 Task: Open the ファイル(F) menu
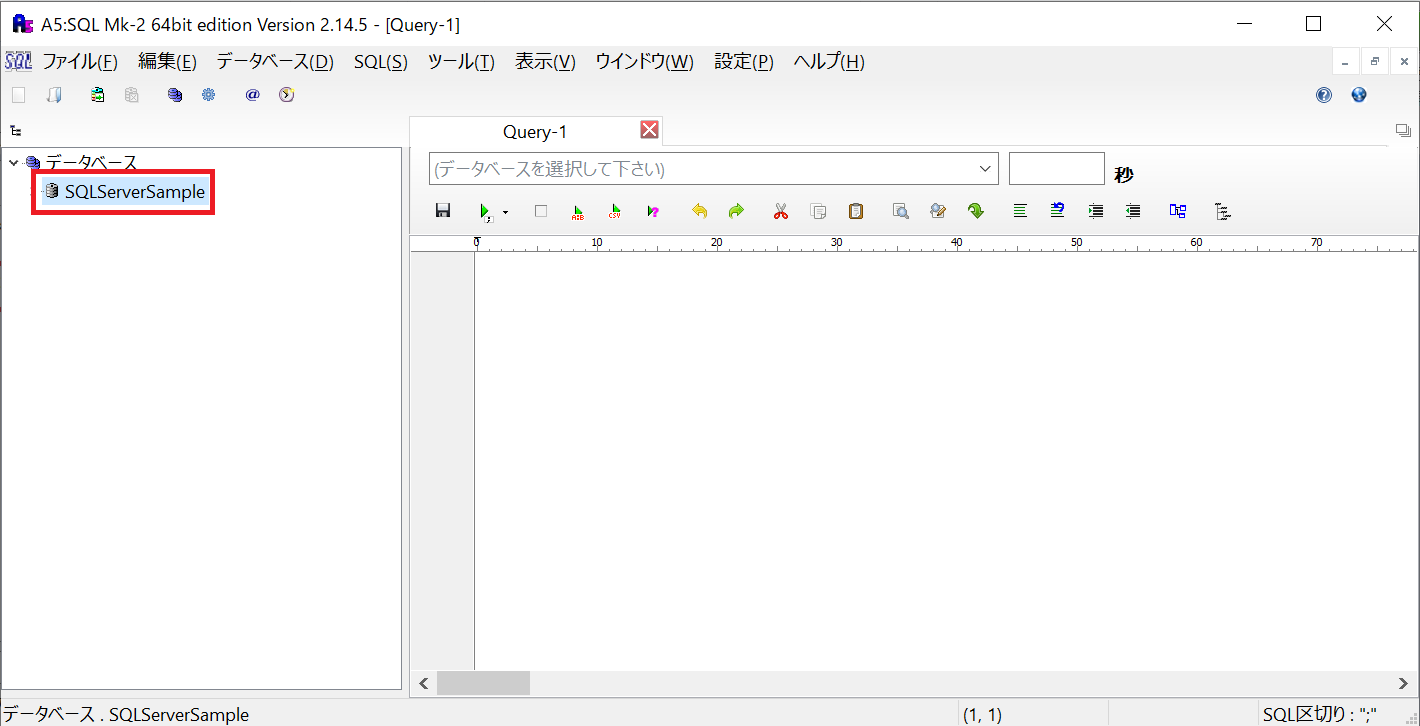[80, 62]
